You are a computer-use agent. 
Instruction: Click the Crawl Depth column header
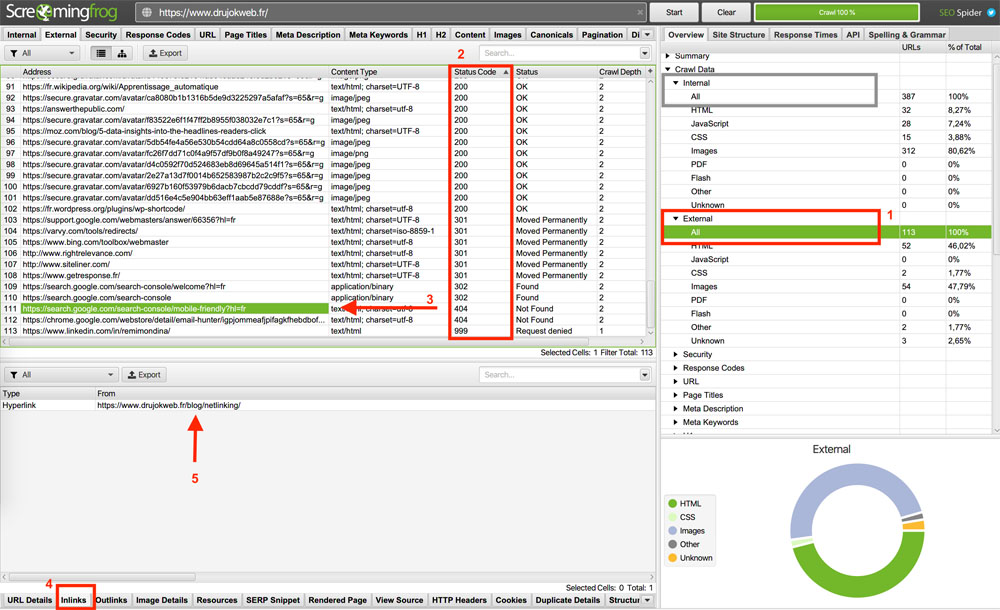(x=620, y=71)
